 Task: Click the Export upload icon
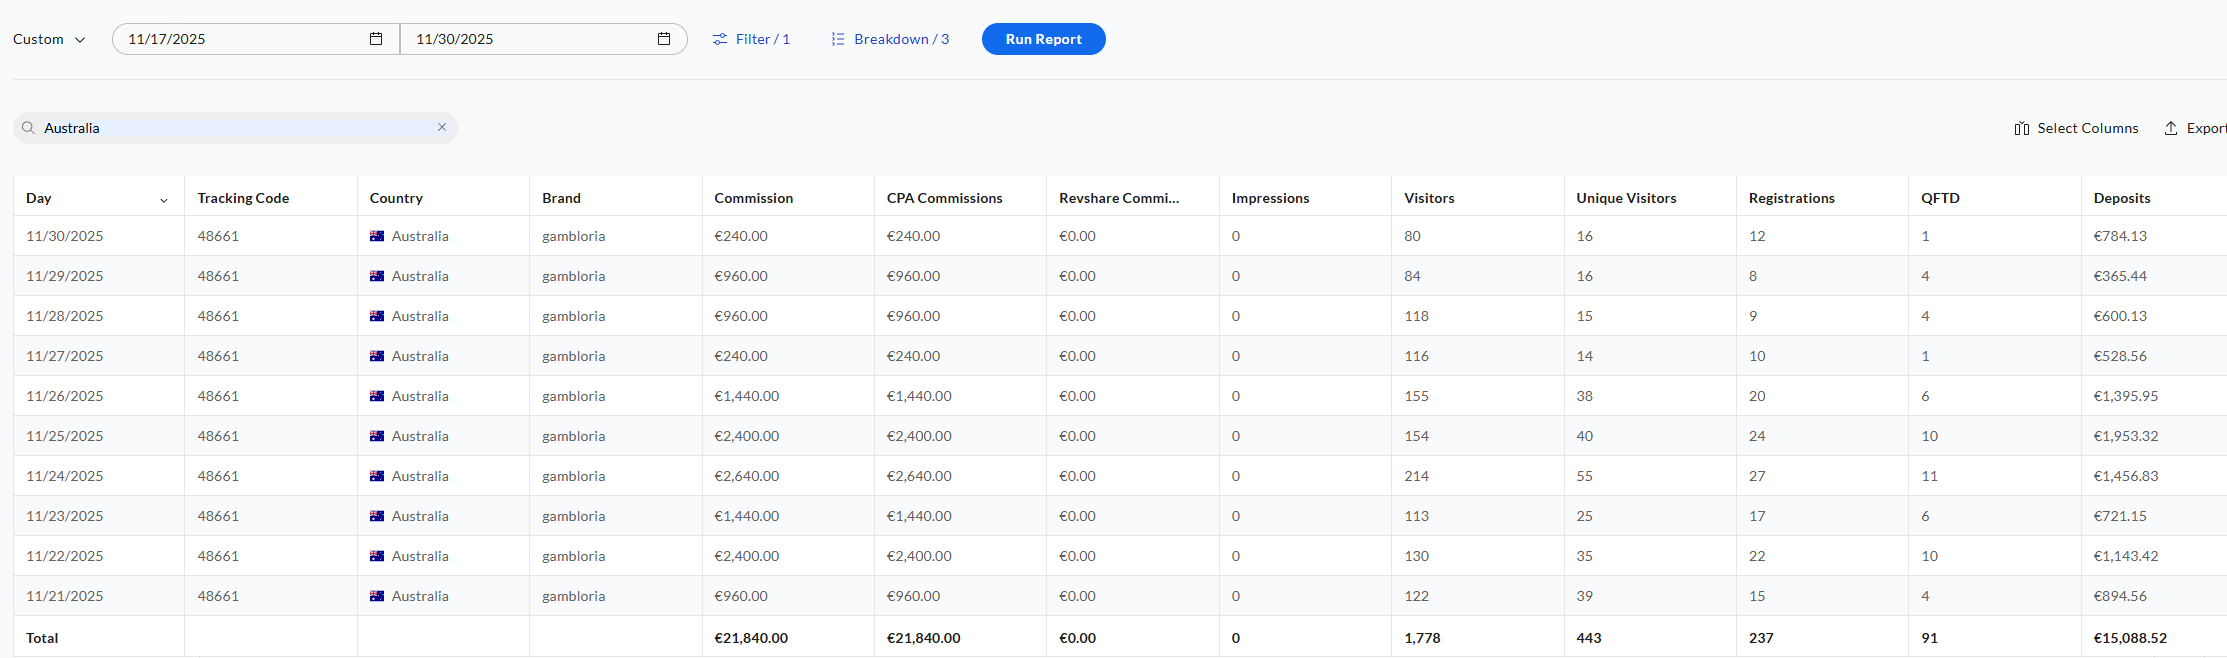(2171, 128)
